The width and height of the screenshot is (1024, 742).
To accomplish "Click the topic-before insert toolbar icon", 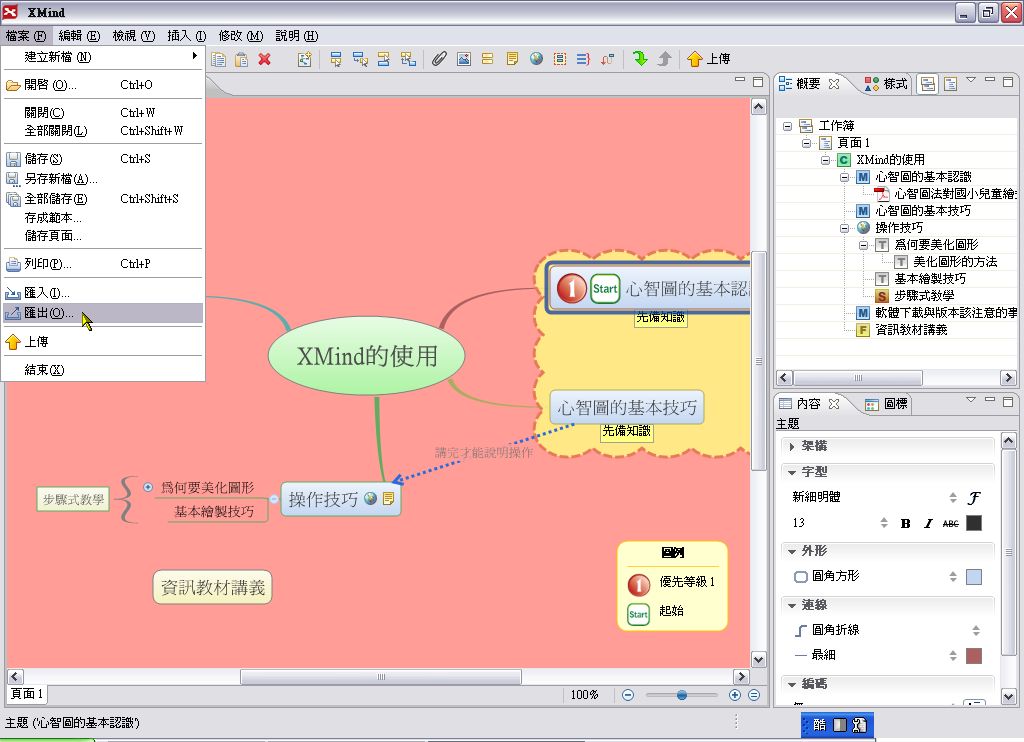I will pos(384,59).
